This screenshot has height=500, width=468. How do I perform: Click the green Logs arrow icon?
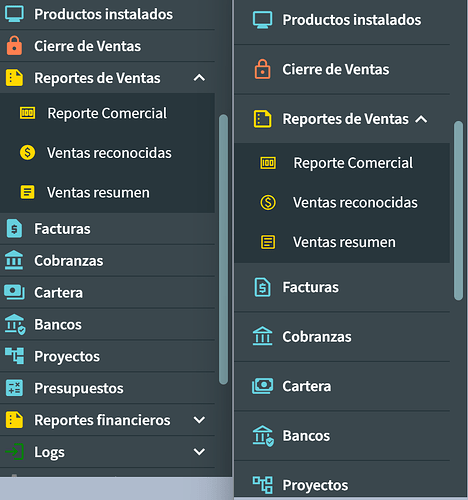click(x=14, y=452)
